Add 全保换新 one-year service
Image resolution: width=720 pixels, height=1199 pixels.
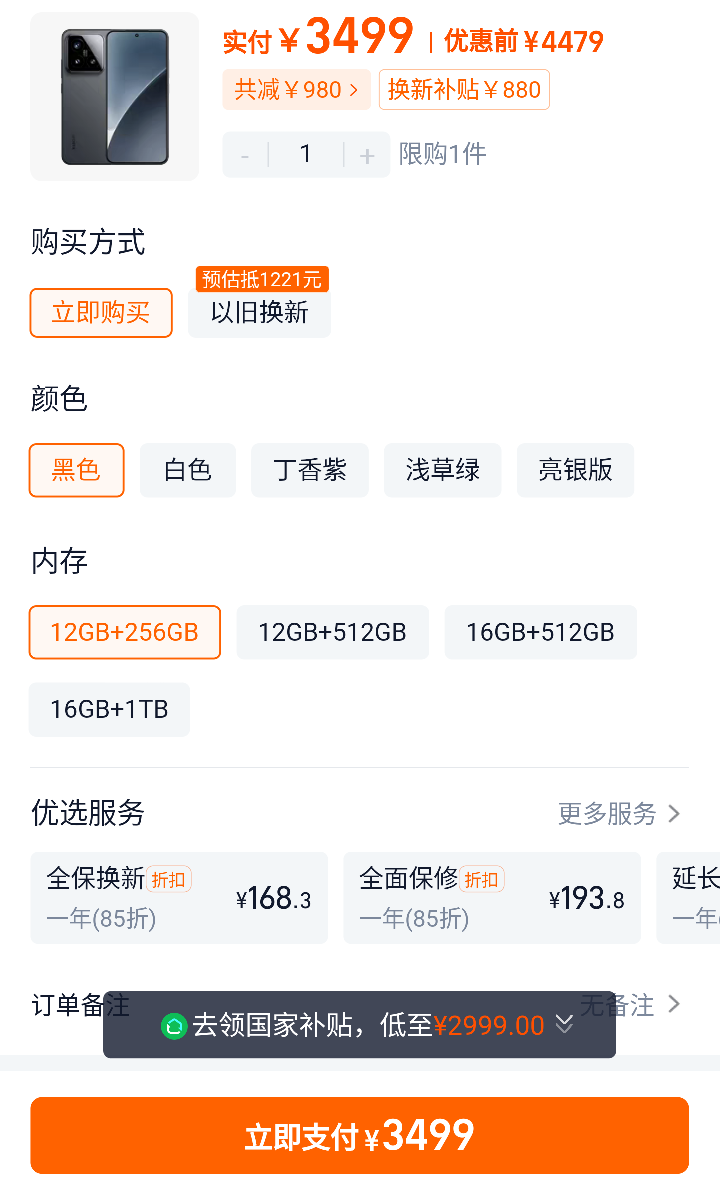click(180, 898)
